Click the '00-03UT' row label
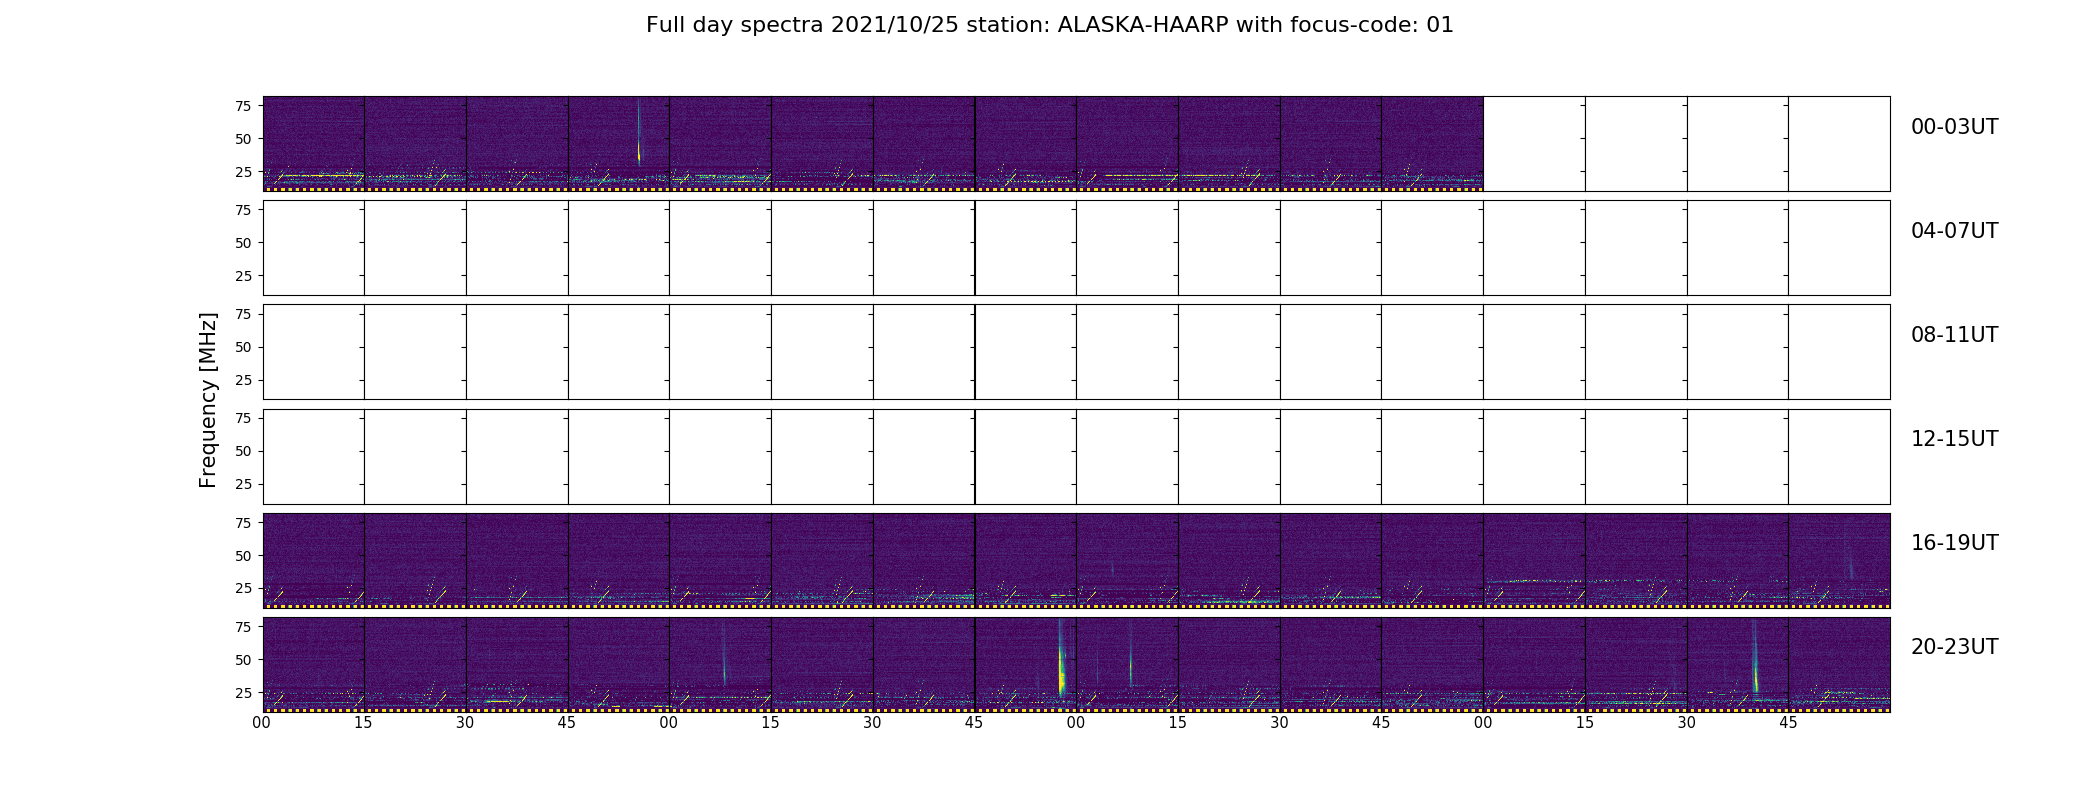Image resolution: width=2100 pixels, height=800 pixels. [x=1954, y=127]
